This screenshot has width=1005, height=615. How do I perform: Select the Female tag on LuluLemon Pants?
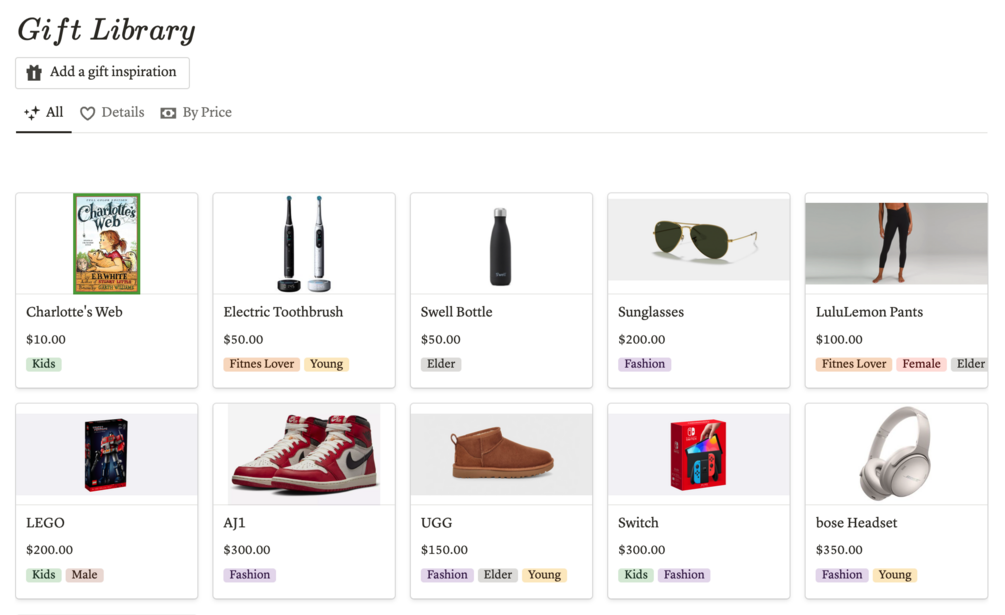[x=921, y=364]
